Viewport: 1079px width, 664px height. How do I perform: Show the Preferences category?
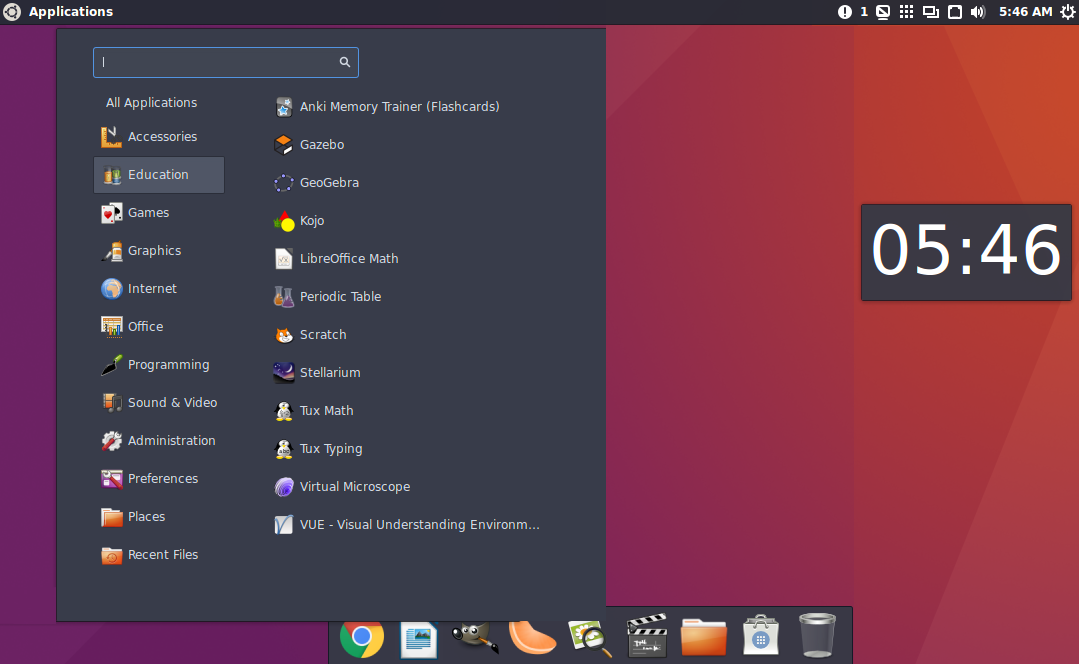pyautogui.click(x=159, y=478)
